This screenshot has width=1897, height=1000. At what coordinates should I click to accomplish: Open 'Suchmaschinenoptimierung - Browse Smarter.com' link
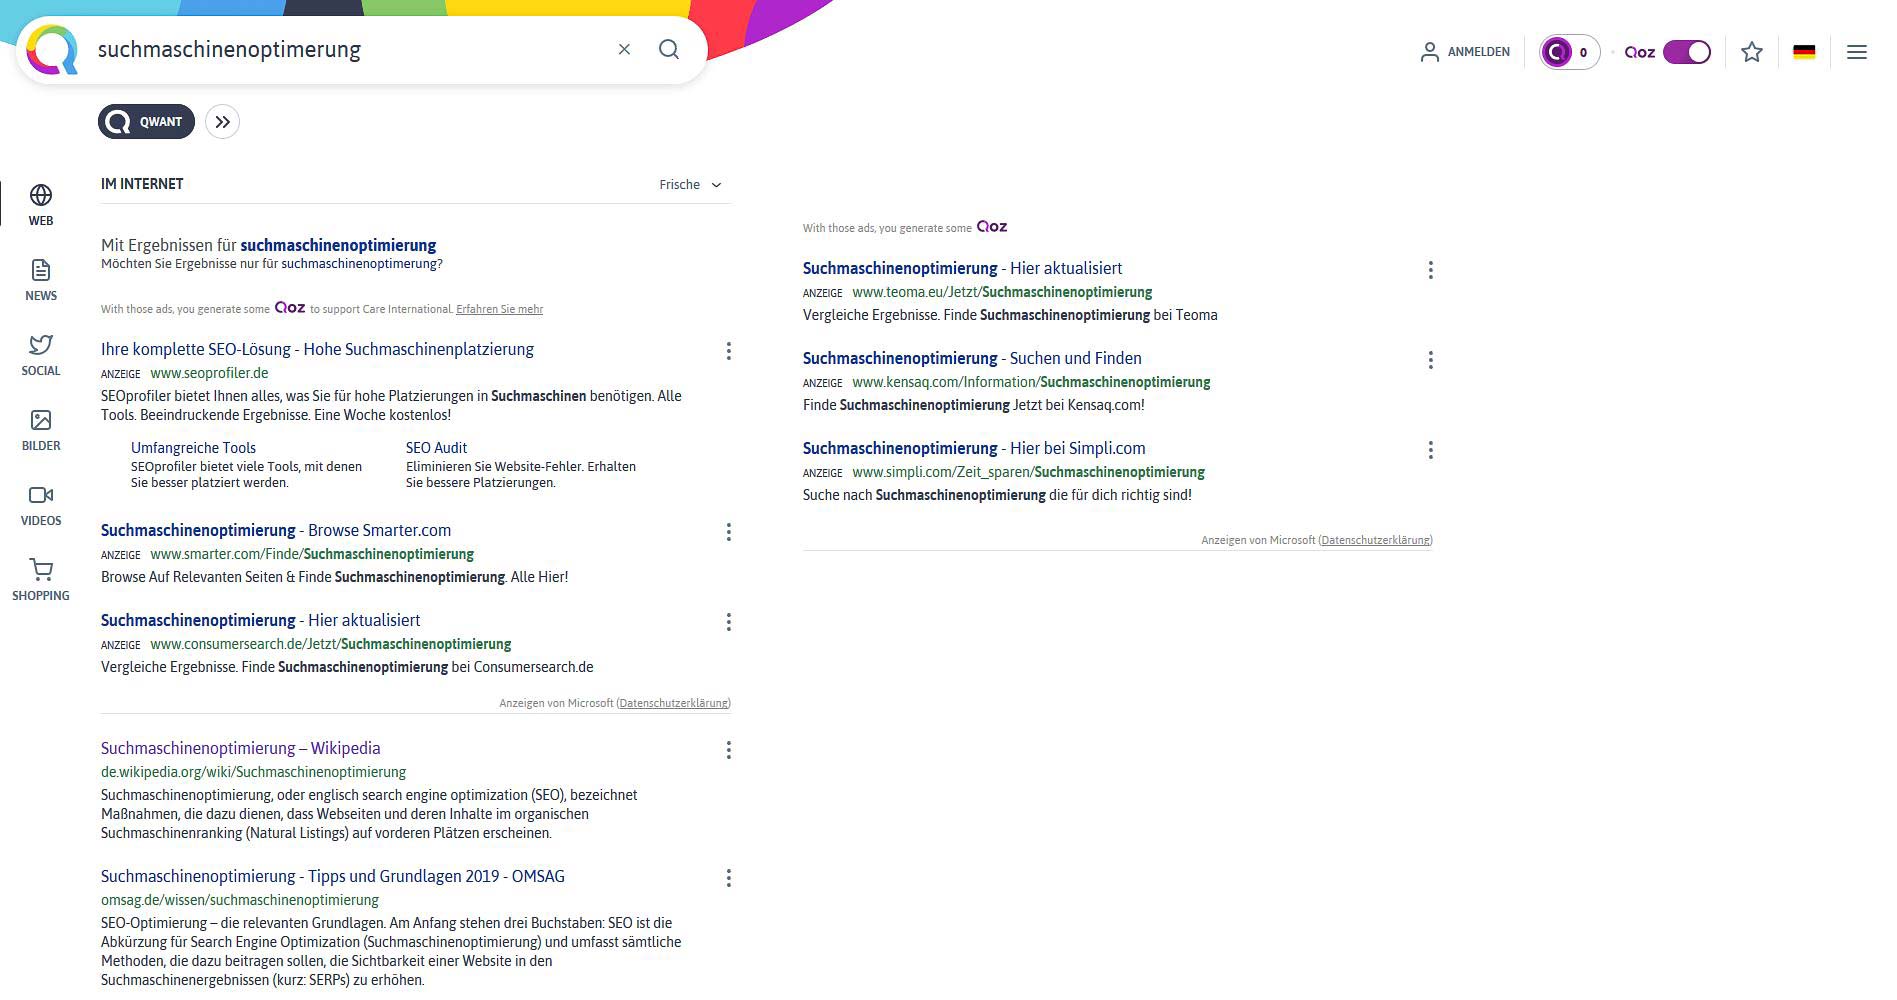click(x=276, y=530)
